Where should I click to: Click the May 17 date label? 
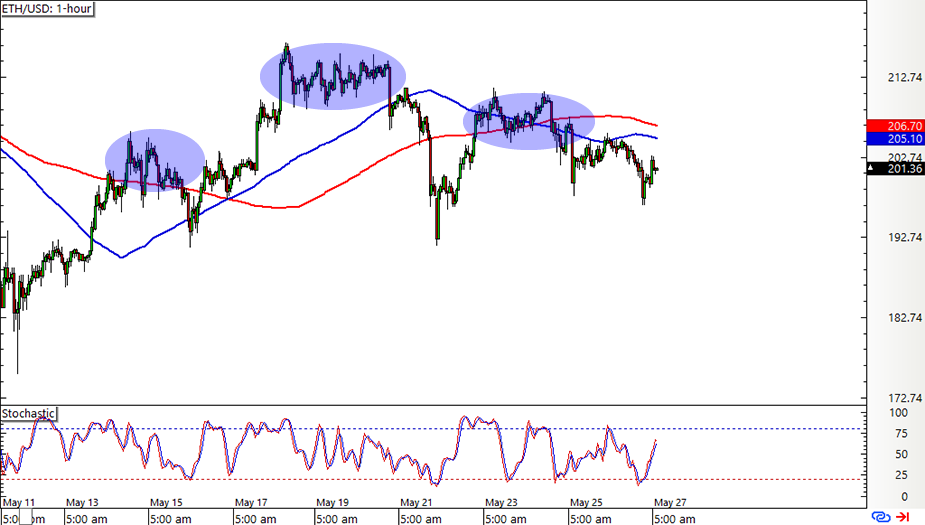[251, 503]
